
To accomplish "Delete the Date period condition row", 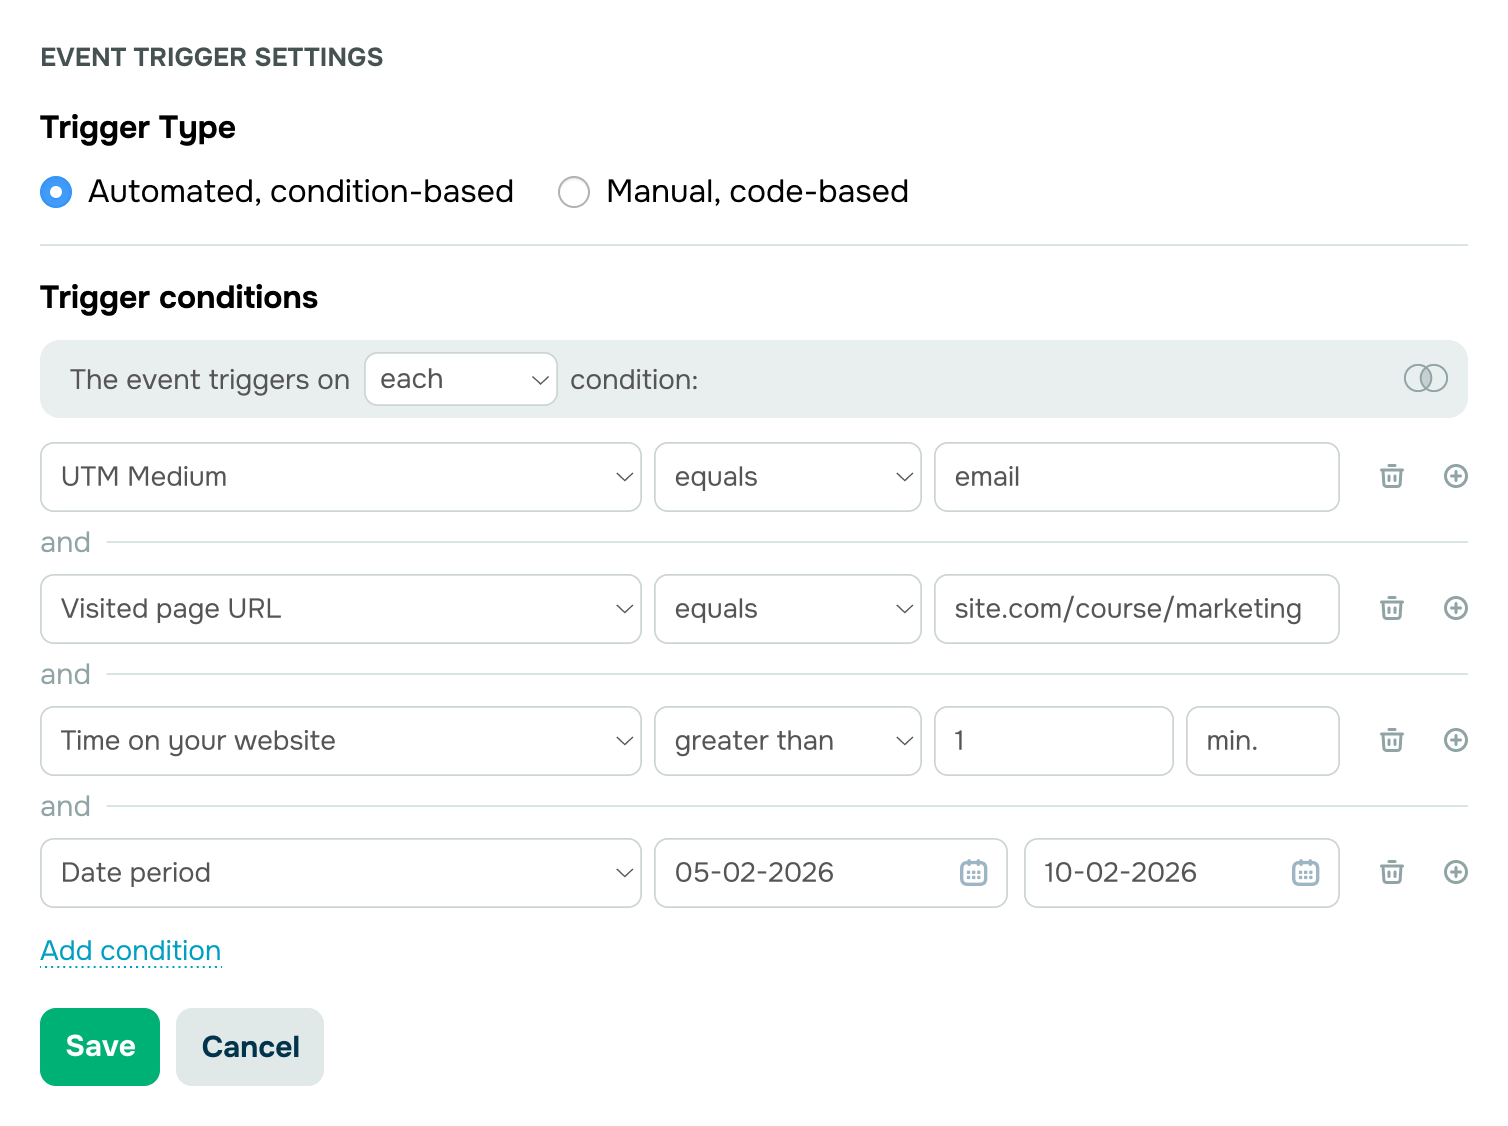I will (x=1391, y=873).
